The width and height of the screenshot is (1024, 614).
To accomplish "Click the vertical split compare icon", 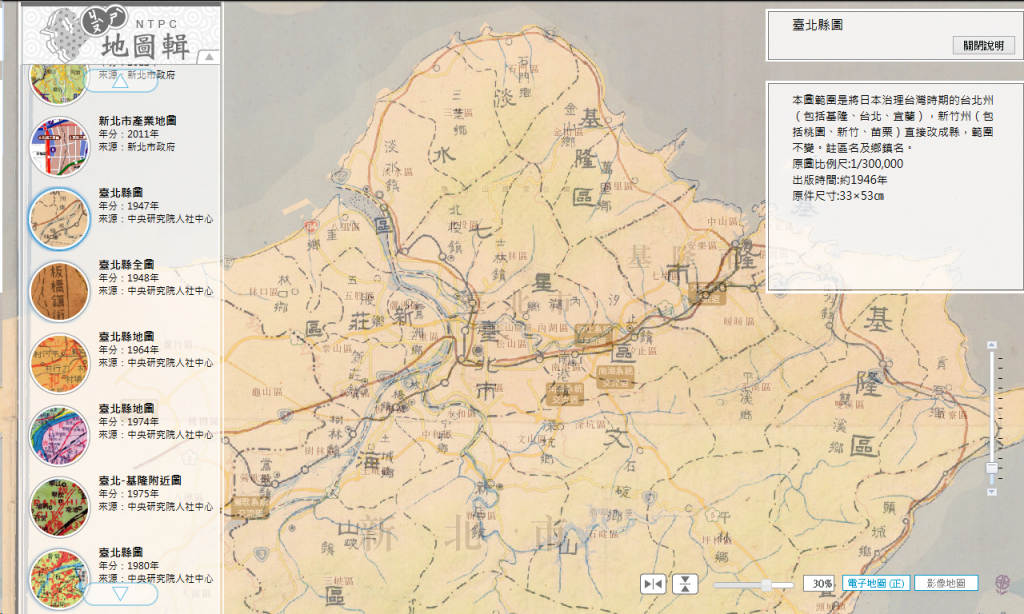I will point(685,583).
